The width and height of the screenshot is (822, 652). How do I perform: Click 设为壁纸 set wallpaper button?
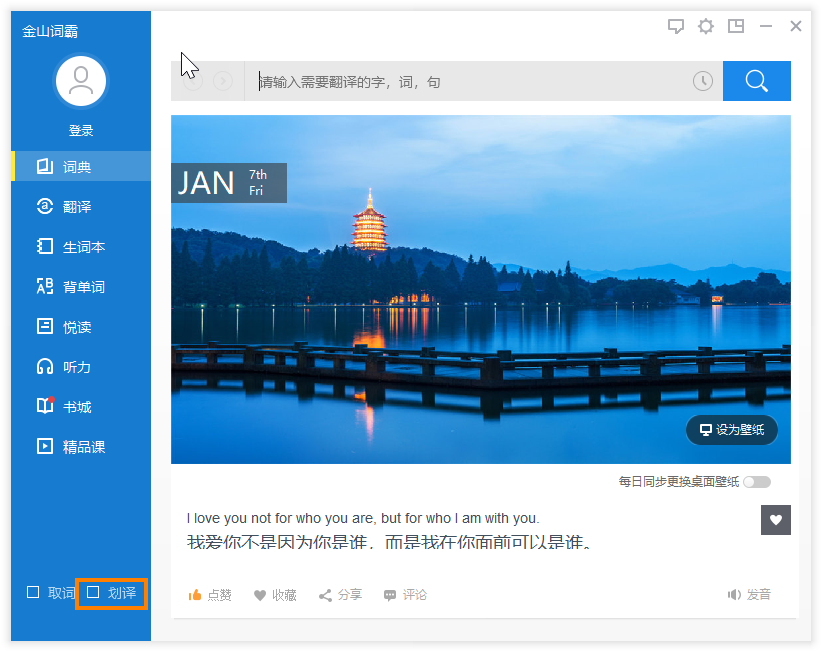click(732, 430)
